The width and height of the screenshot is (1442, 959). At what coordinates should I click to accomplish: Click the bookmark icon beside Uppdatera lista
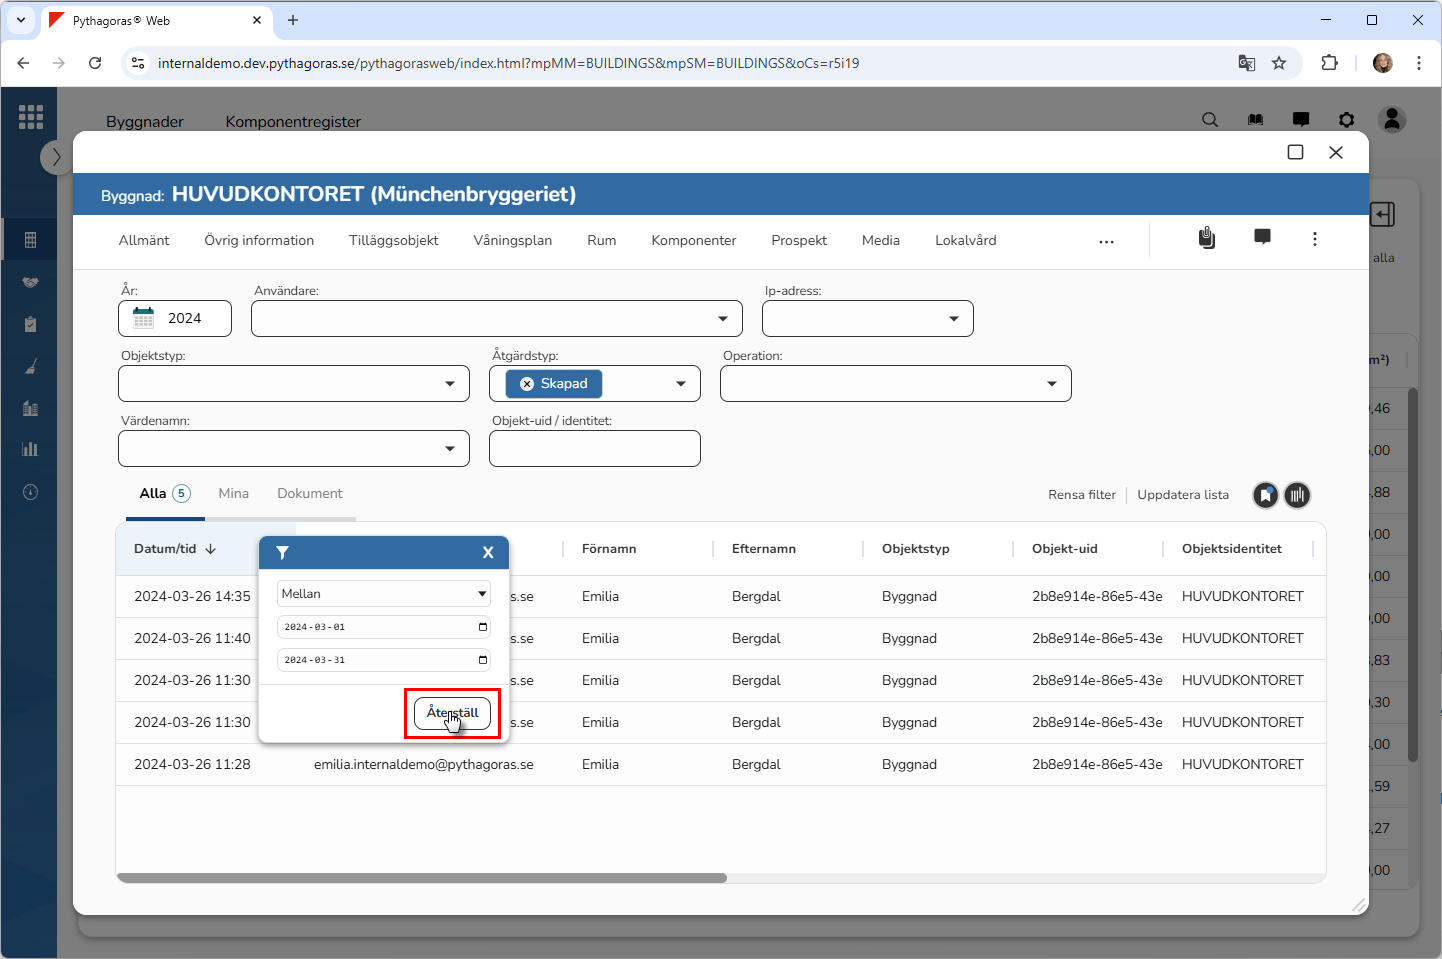(x=1265, y=495)
